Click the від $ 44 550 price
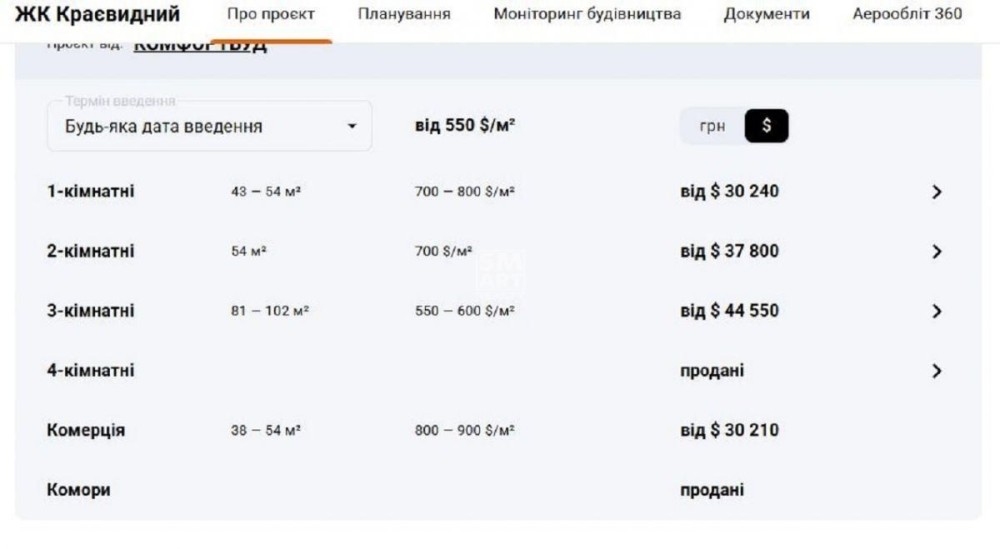The image size is (1000, 549). click(729, 311)
